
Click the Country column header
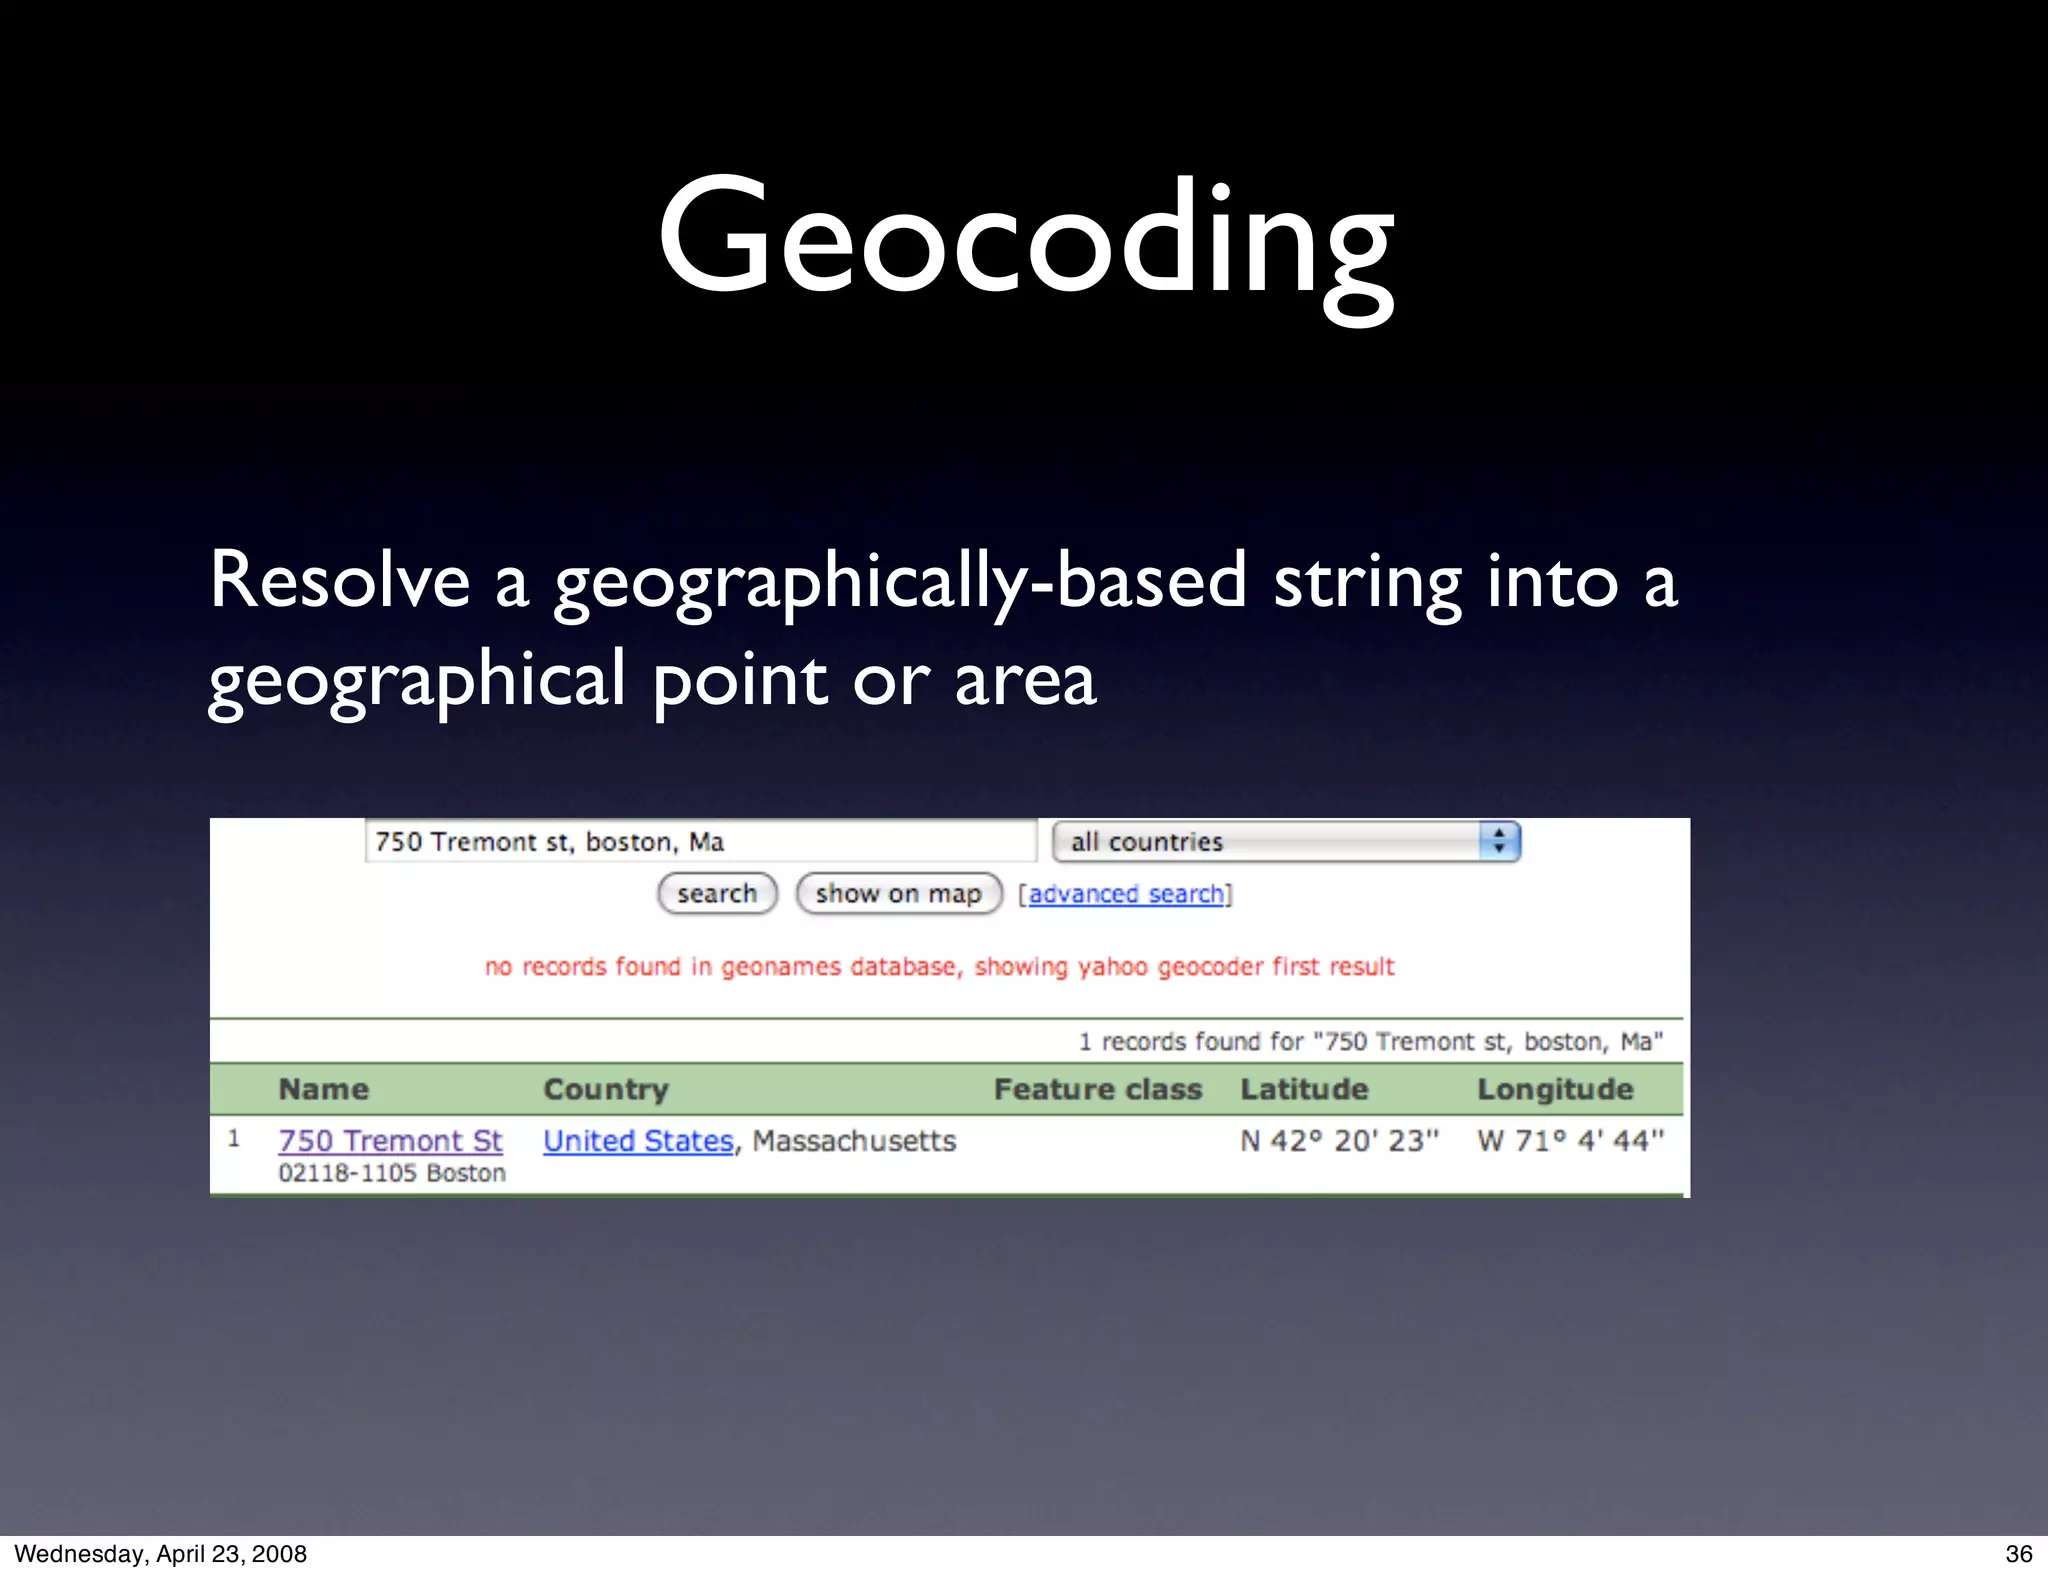(x=605, y=1089)
